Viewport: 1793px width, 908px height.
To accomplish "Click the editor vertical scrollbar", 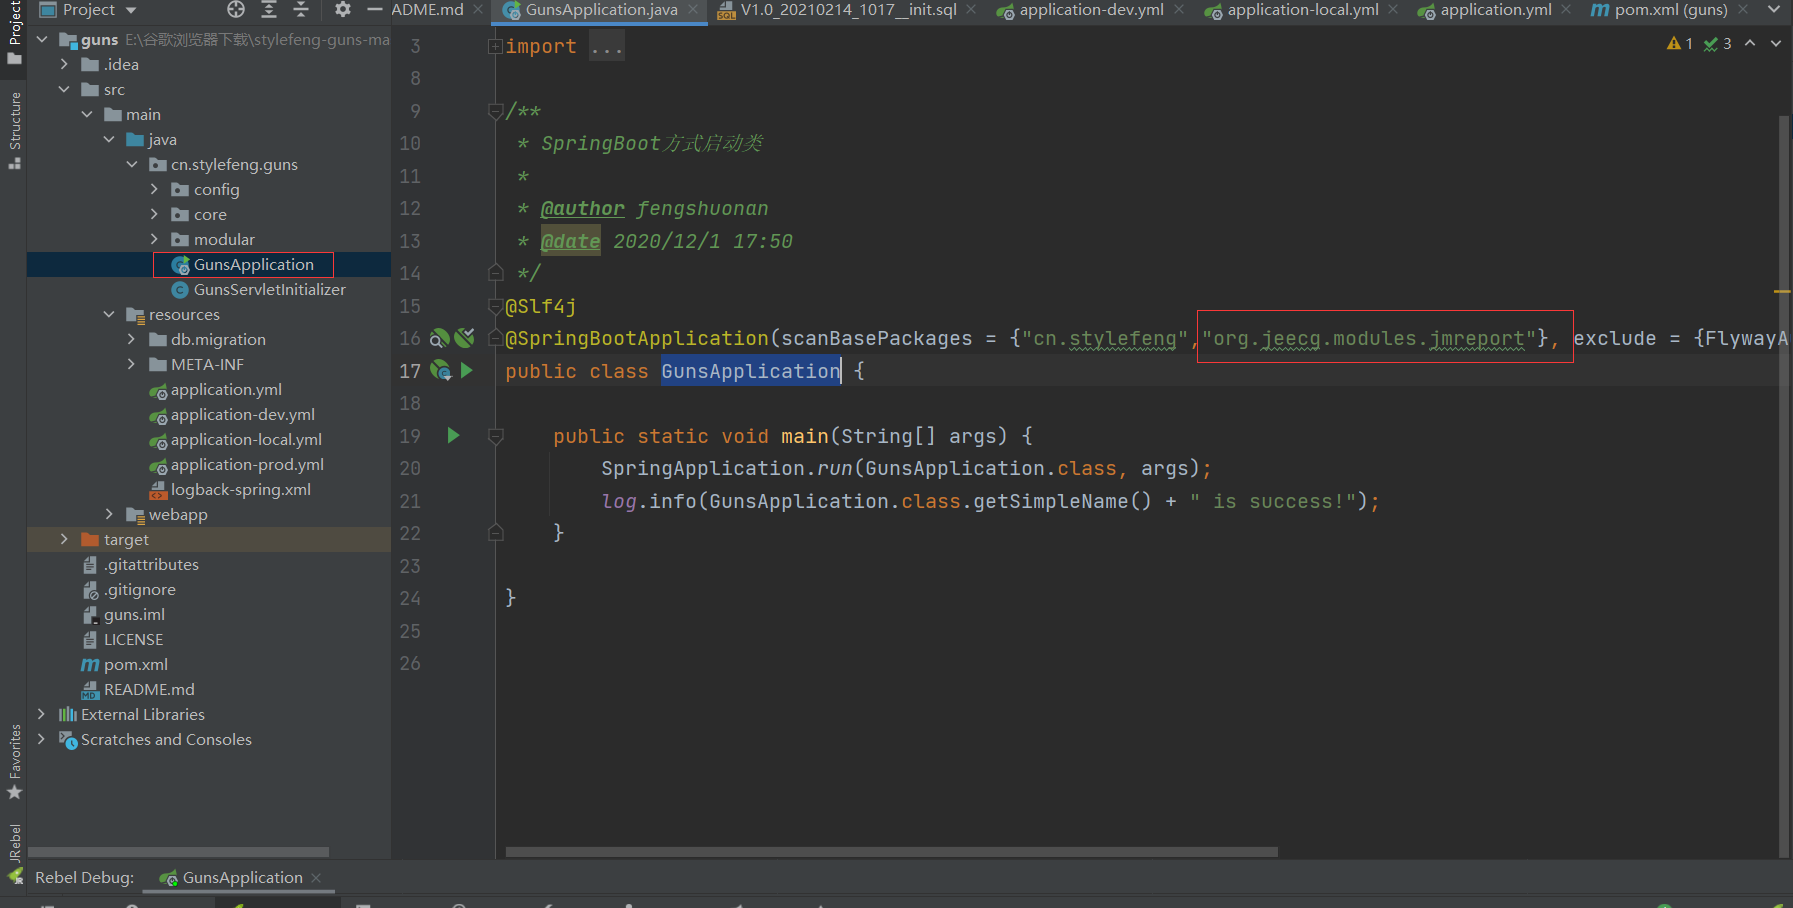I will click(x=1784, y=486).
